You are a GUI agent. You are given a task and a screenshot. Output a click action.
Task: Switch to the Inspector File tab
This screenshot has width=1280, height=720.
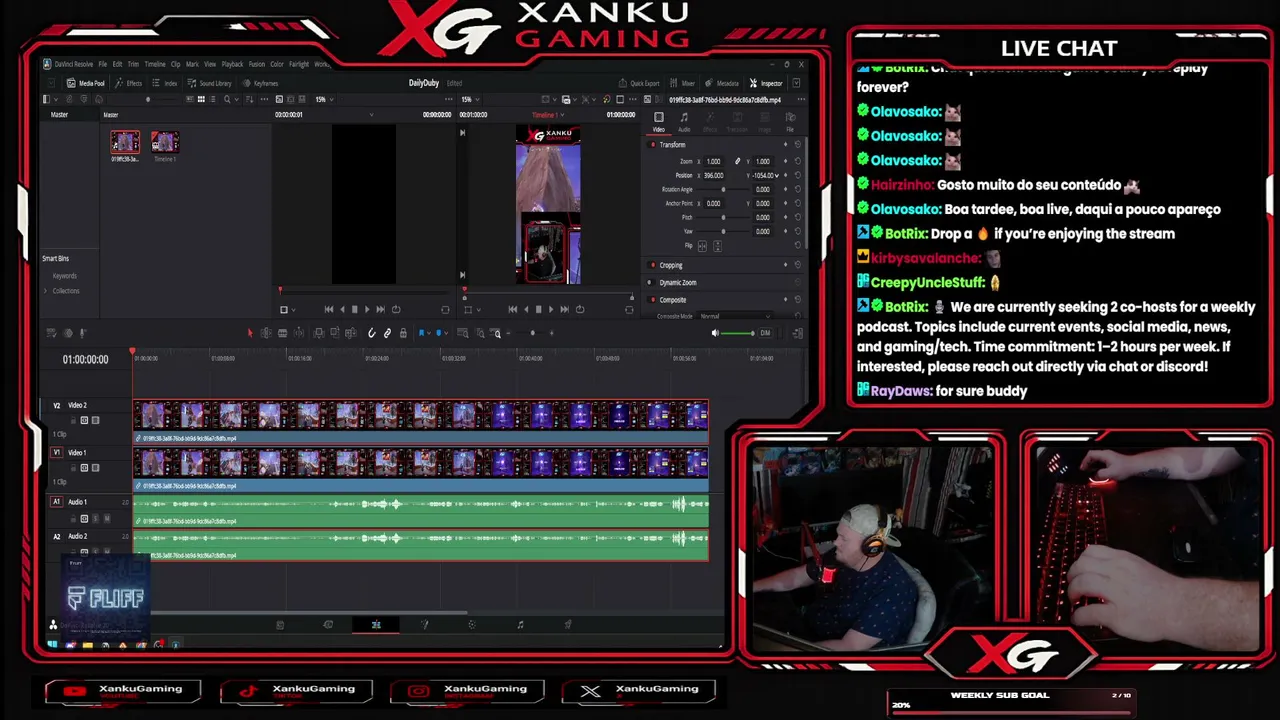[790, 122]
